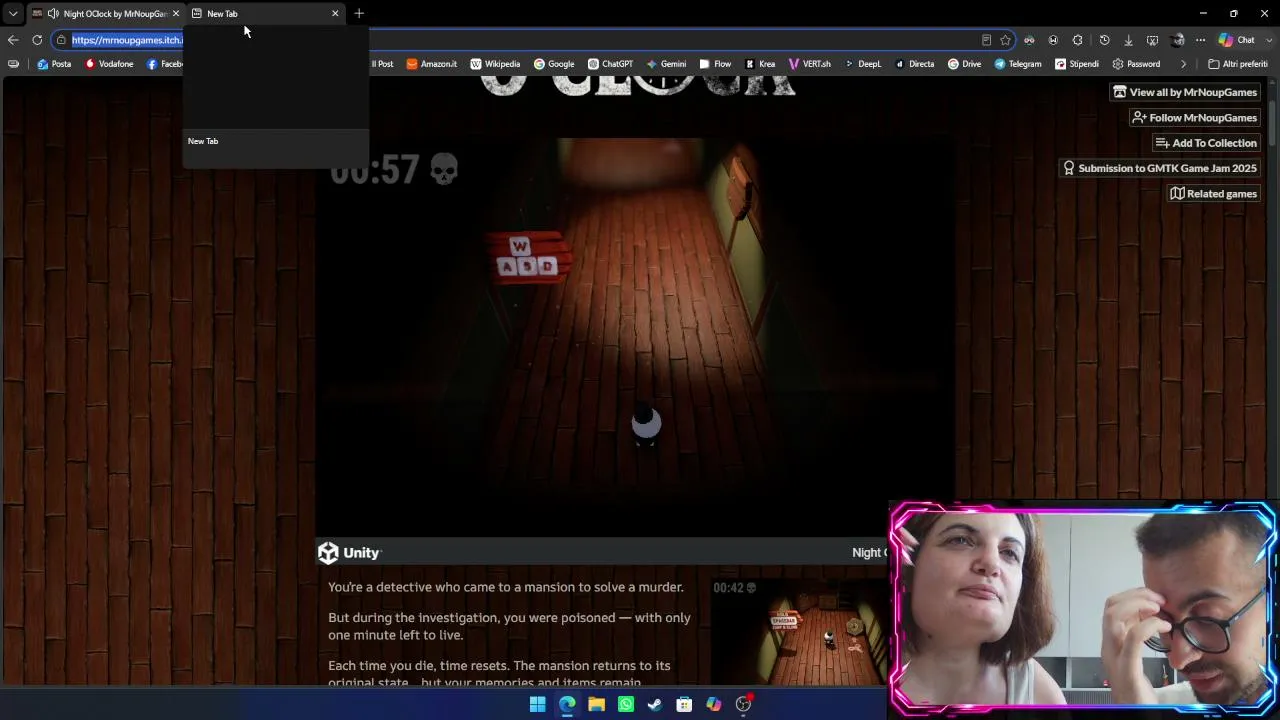Open File Explorer from the taskbar
This screenshot has height=720, width=1280.
click(x=596, y=704)
